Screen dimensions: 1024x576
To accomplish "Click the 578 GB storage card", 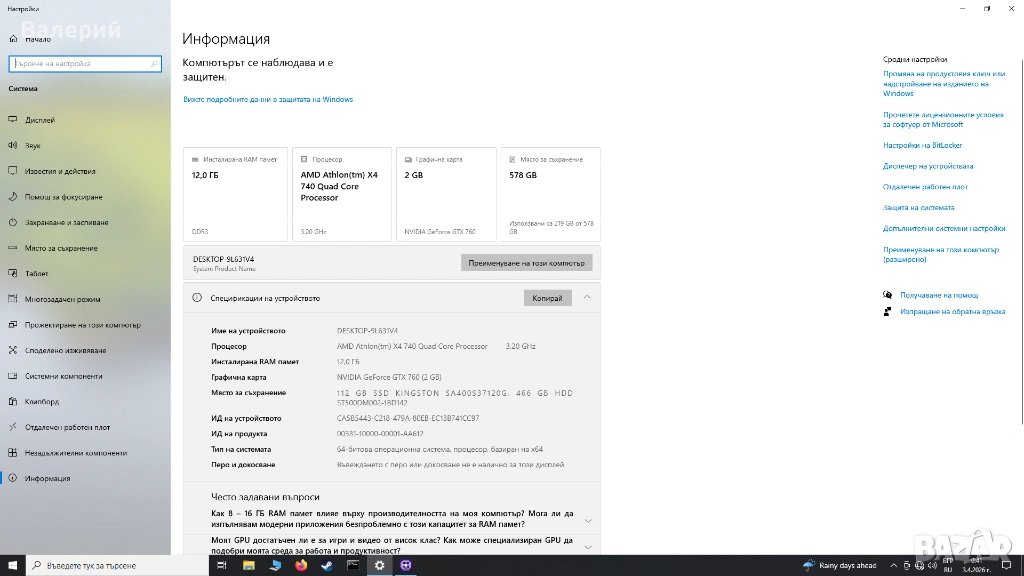I will [x=551, y=194].
